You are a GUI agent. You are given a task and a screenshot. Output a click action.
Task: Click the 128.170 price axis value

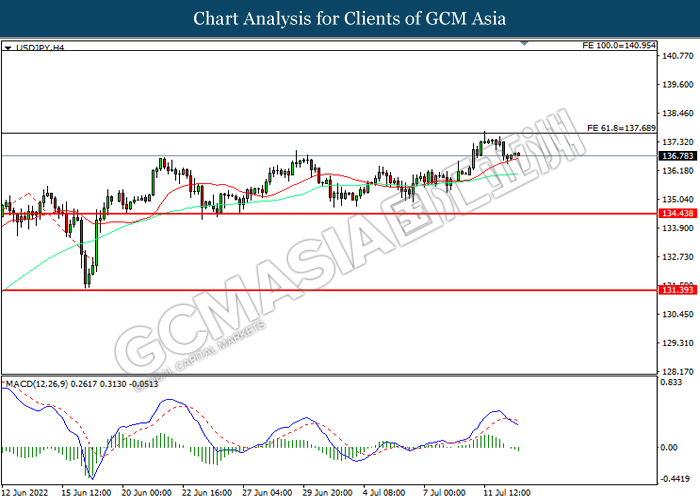tap(678, 371)
